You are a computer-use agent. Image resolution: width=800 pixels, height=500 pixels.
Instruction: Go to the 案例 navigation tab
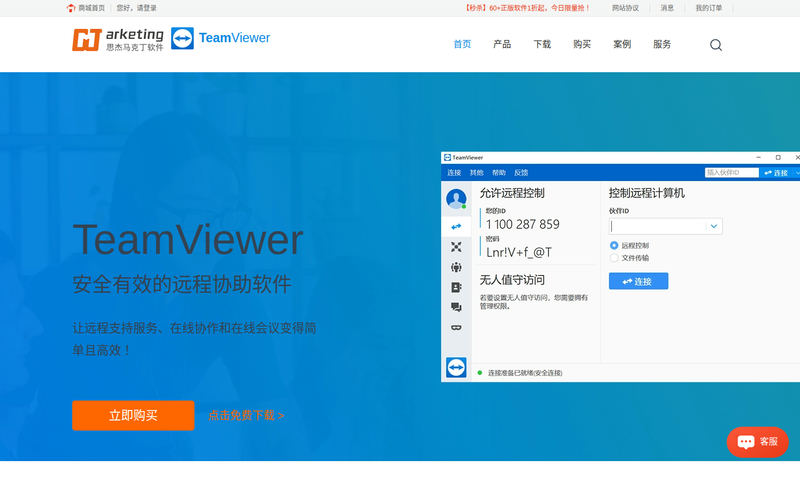[x=622, y=44]
